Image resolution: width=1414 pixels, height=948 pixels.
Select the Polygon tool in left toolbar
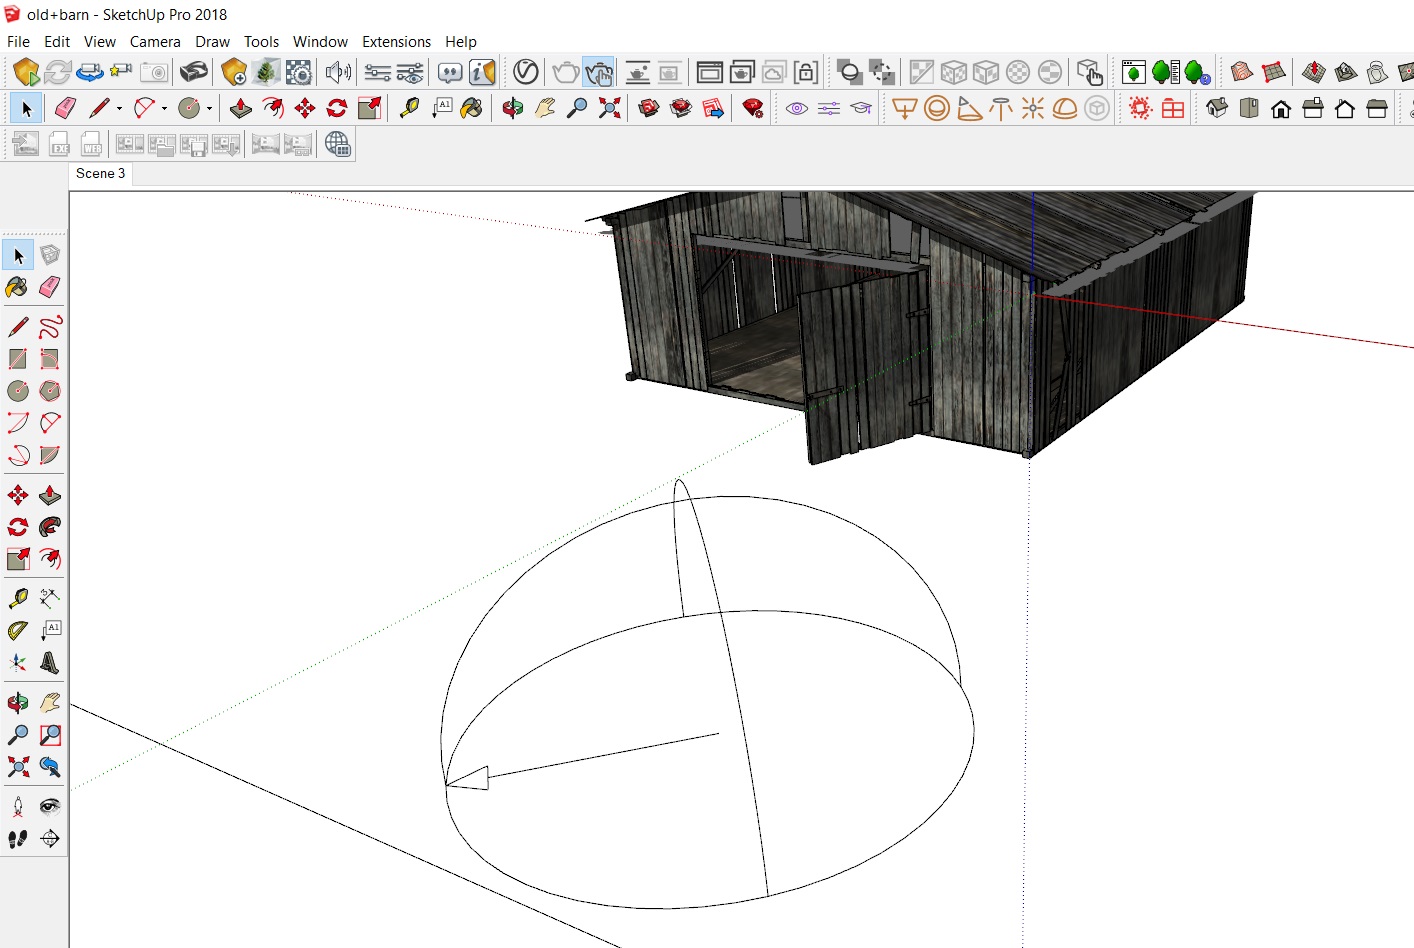(x=50, y=391)
